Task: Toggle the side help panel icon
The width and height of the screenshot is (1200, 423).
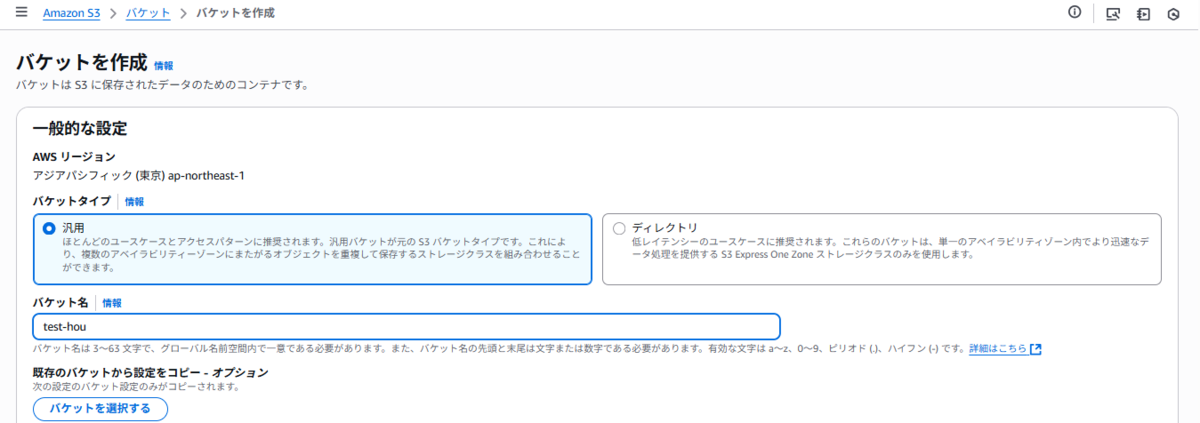Action: 1143,14
